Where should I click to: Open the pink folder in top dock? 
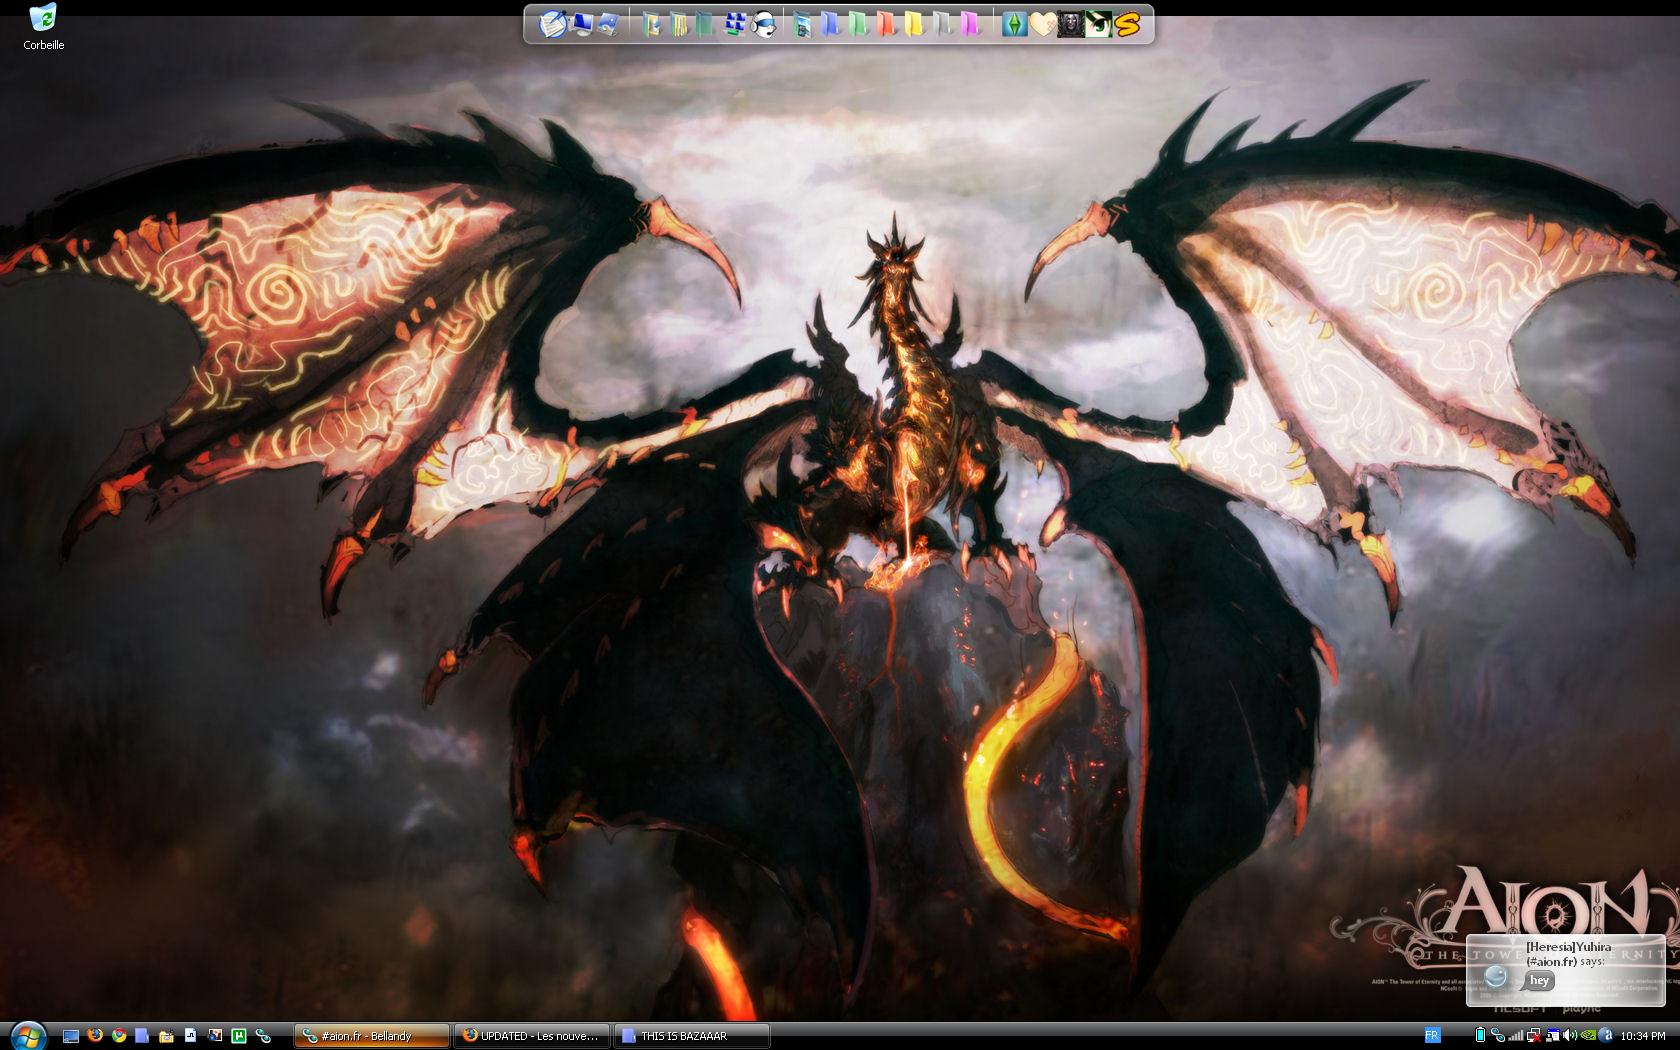pos(970,24)
